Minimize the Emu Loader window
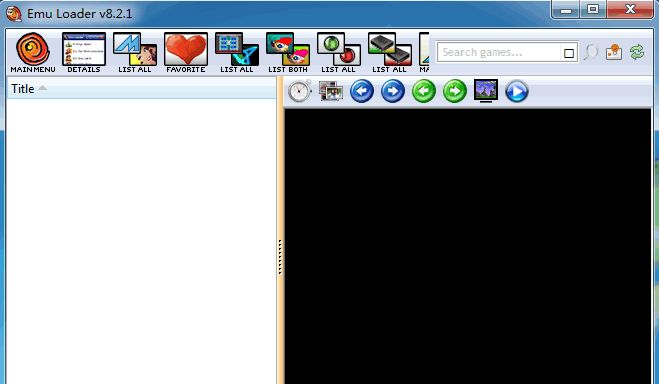 (x=566, y=10)
